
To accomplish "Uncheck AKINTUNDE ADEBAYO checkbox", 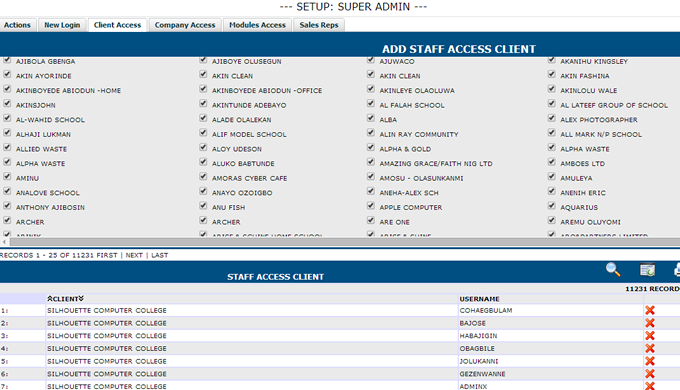I will (203, 103).
